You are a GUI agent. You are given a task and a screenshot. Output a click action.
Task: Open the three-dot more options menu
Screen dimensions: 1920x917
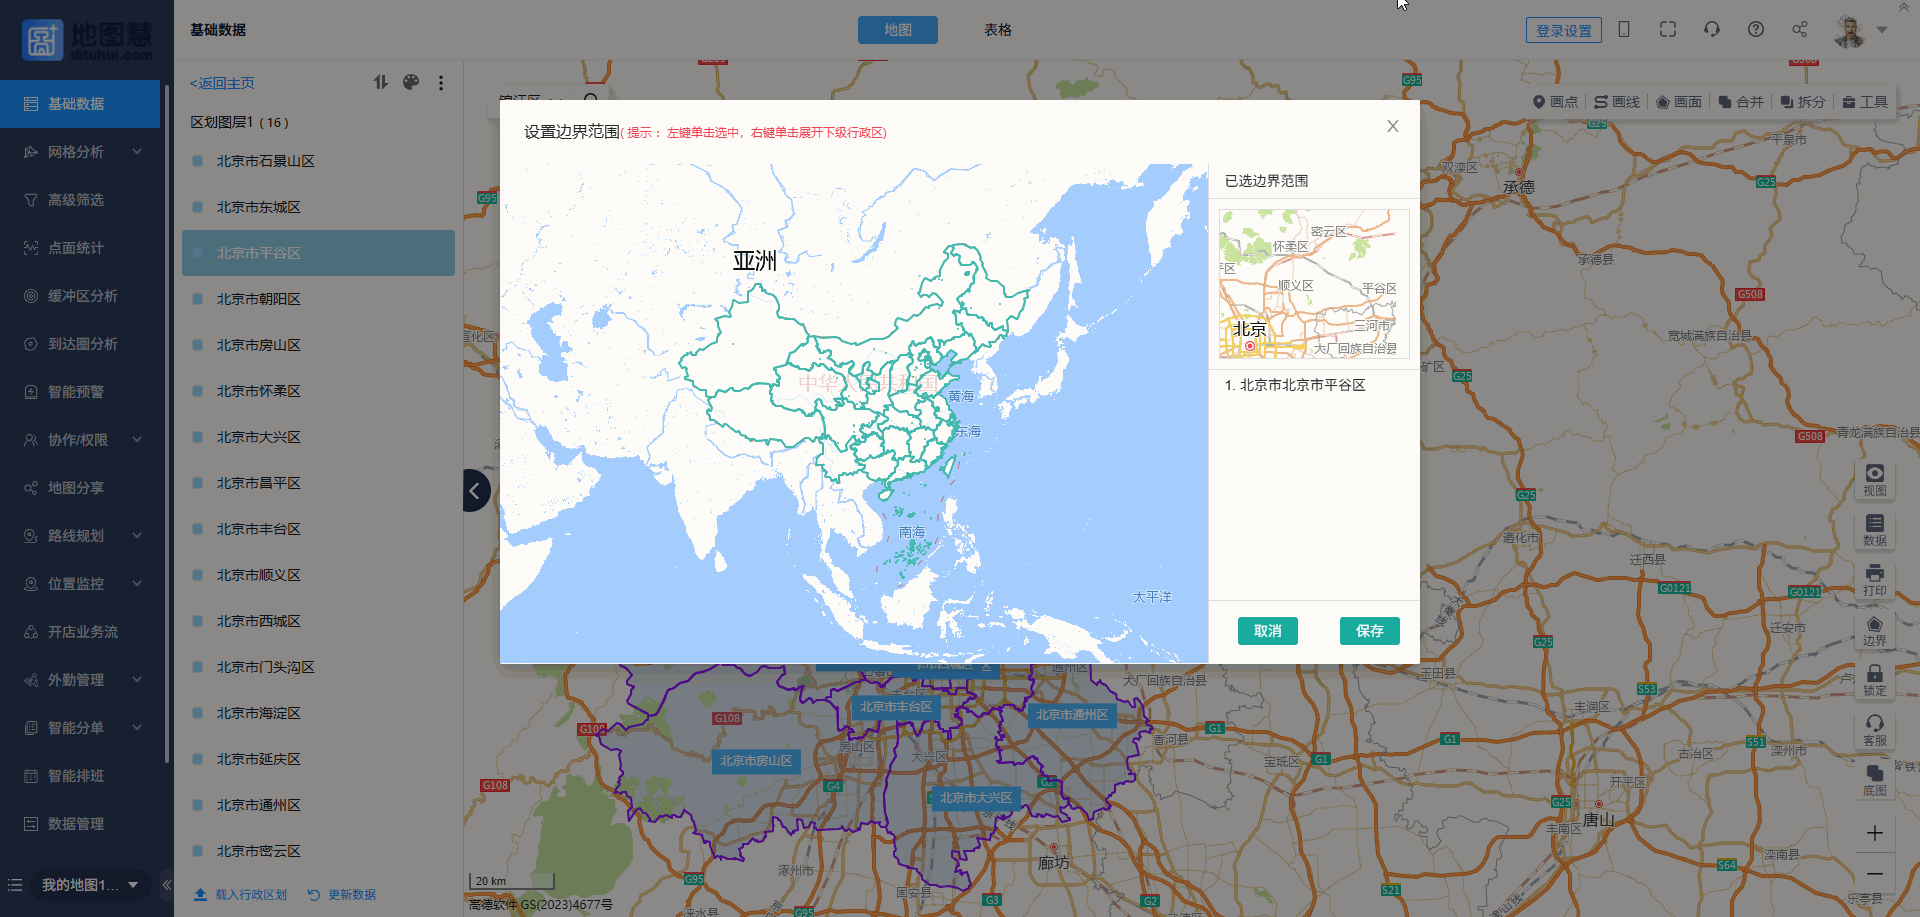(441, 83)
